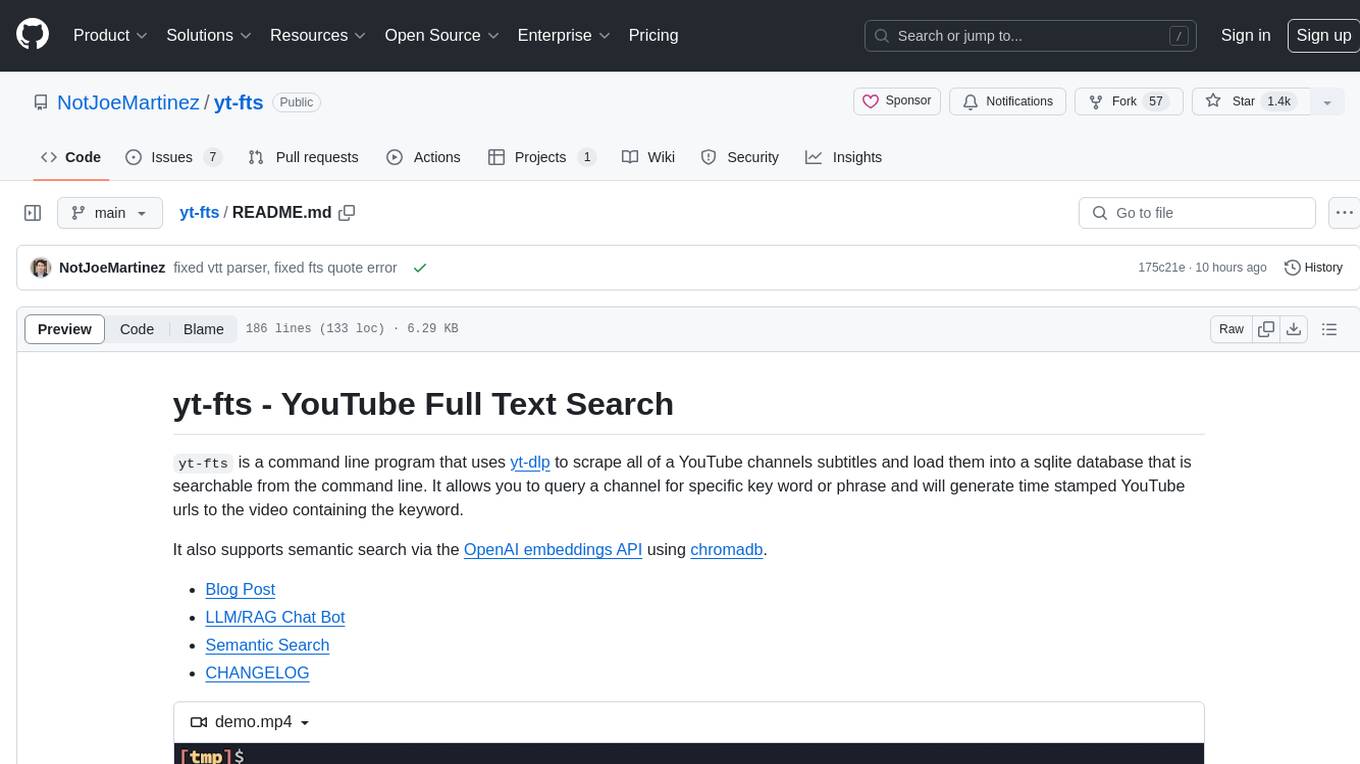Open the yt-fts repository title link
The height and width of the screenshot is (764, 1360).
click(x=238, y=102)
